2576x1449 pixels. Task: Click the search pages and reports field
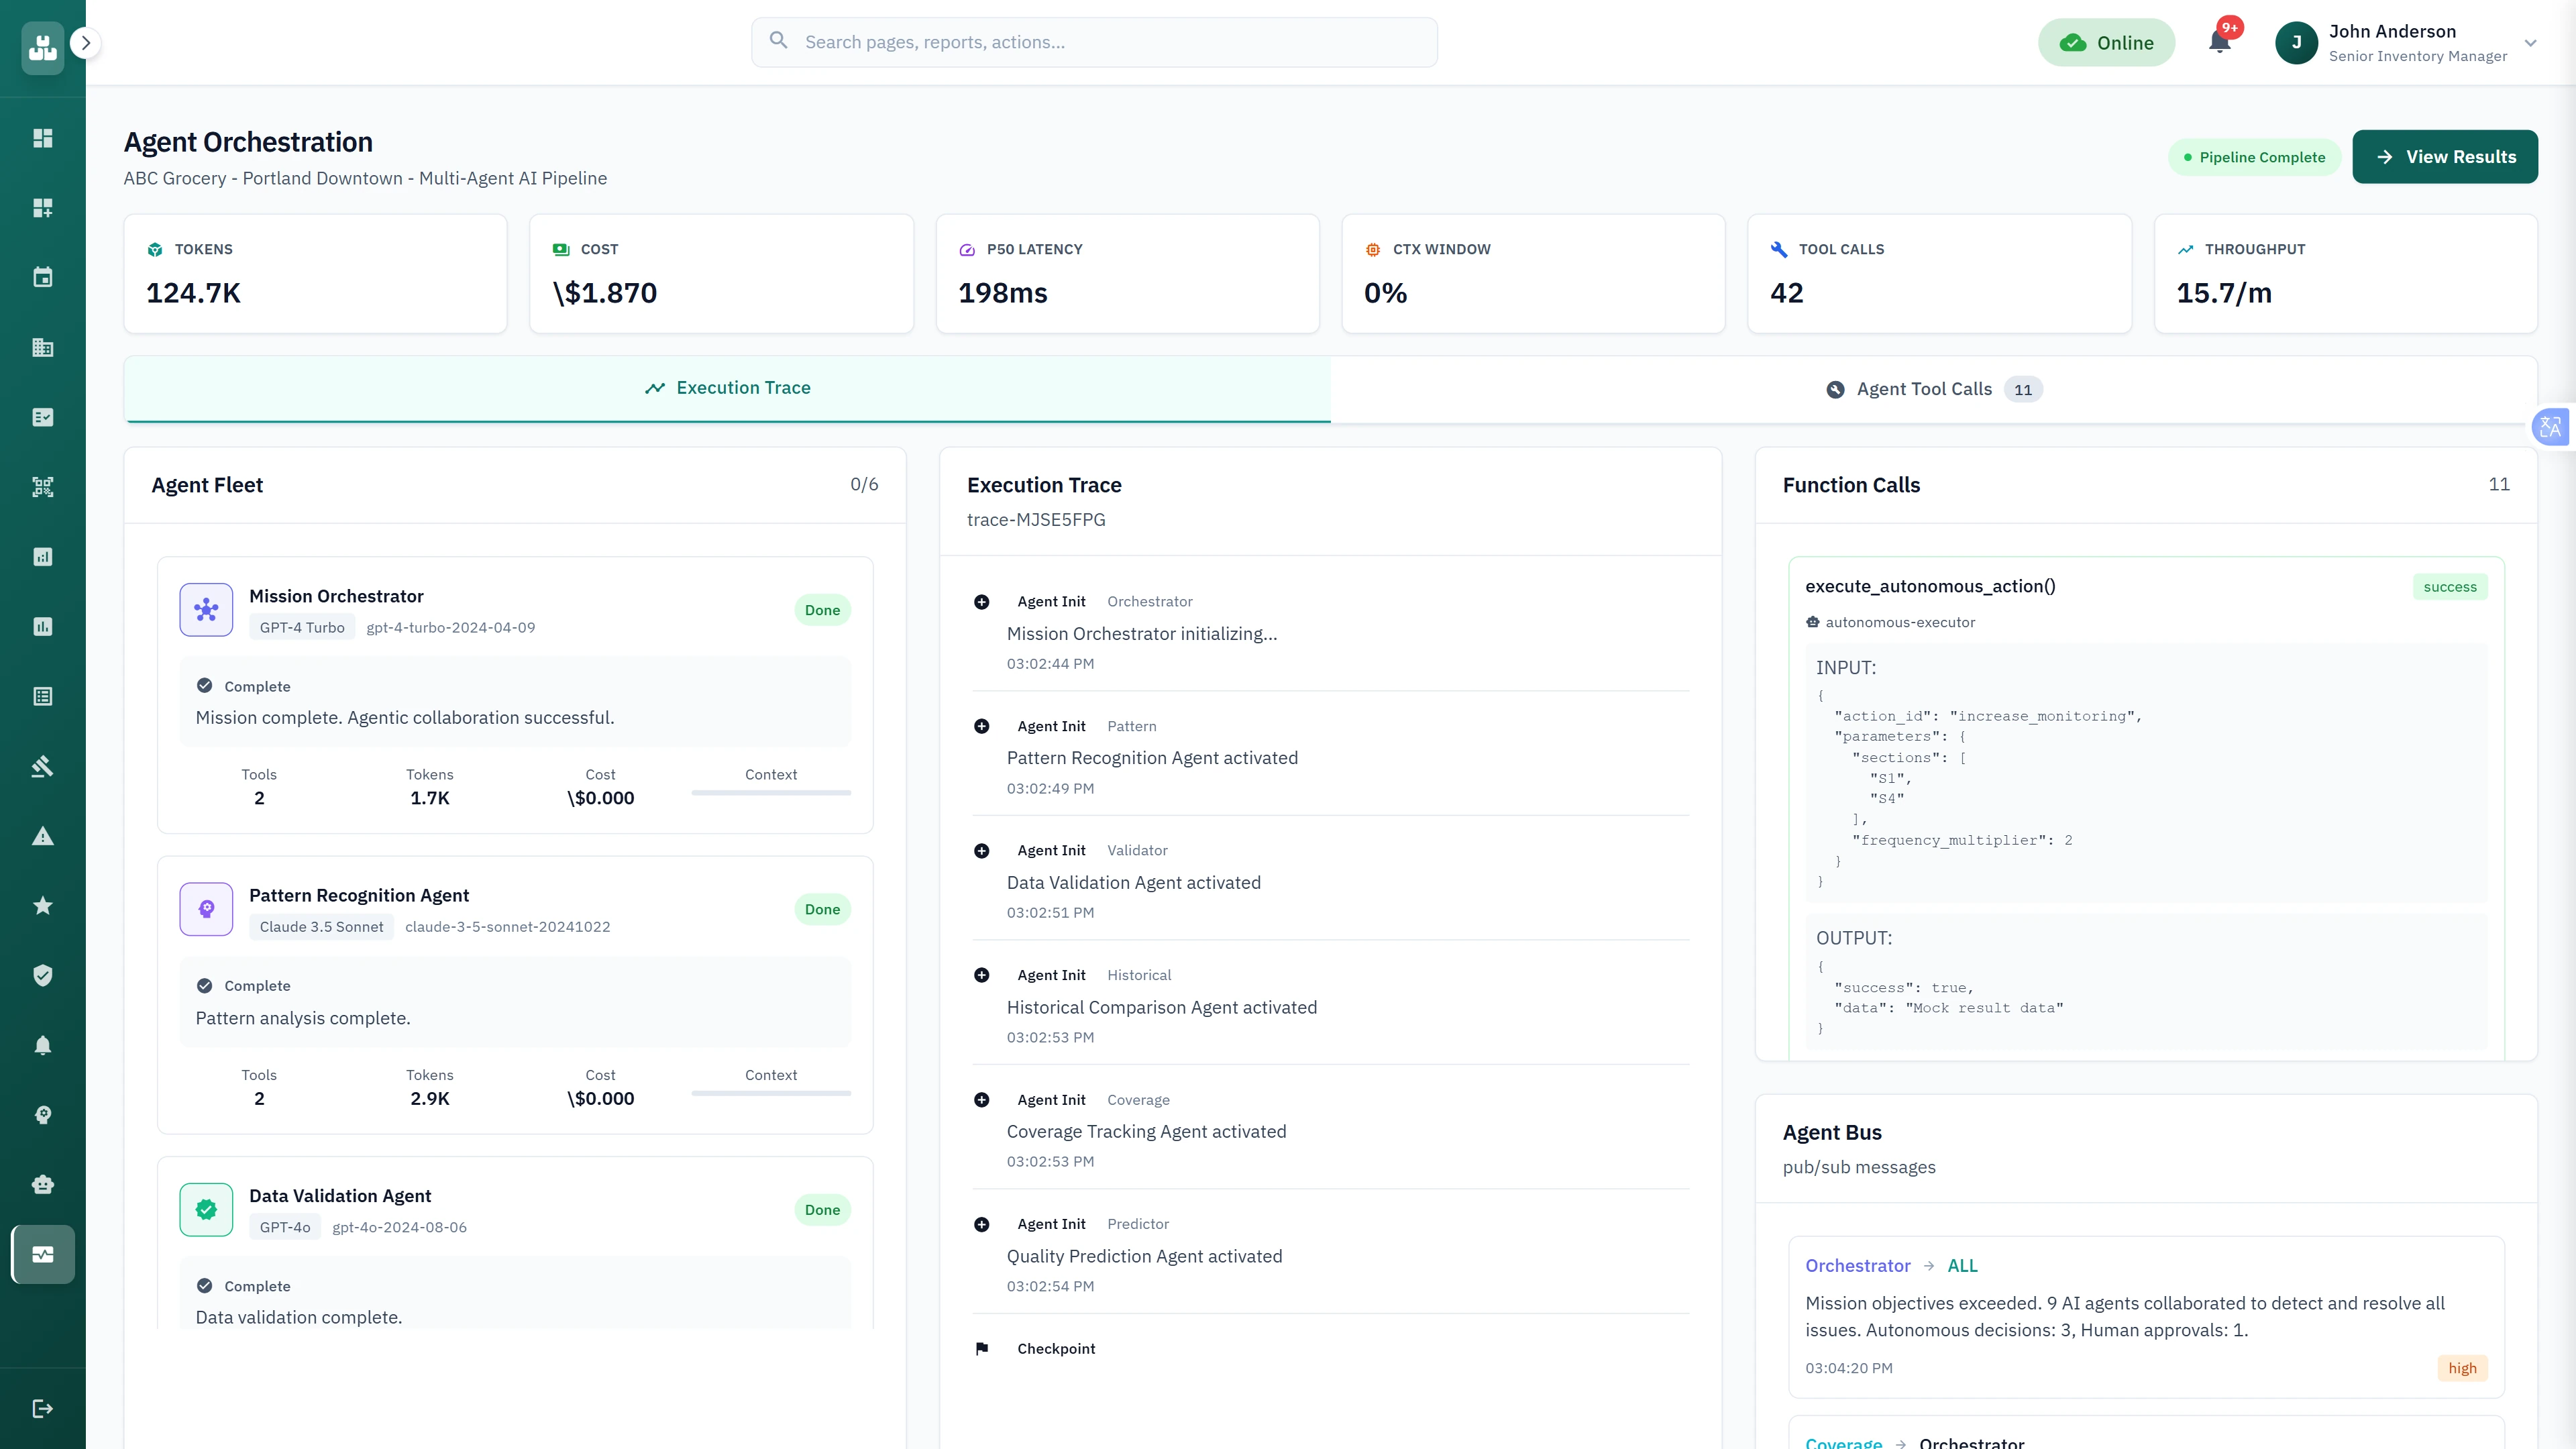(x=1094, y=42)
